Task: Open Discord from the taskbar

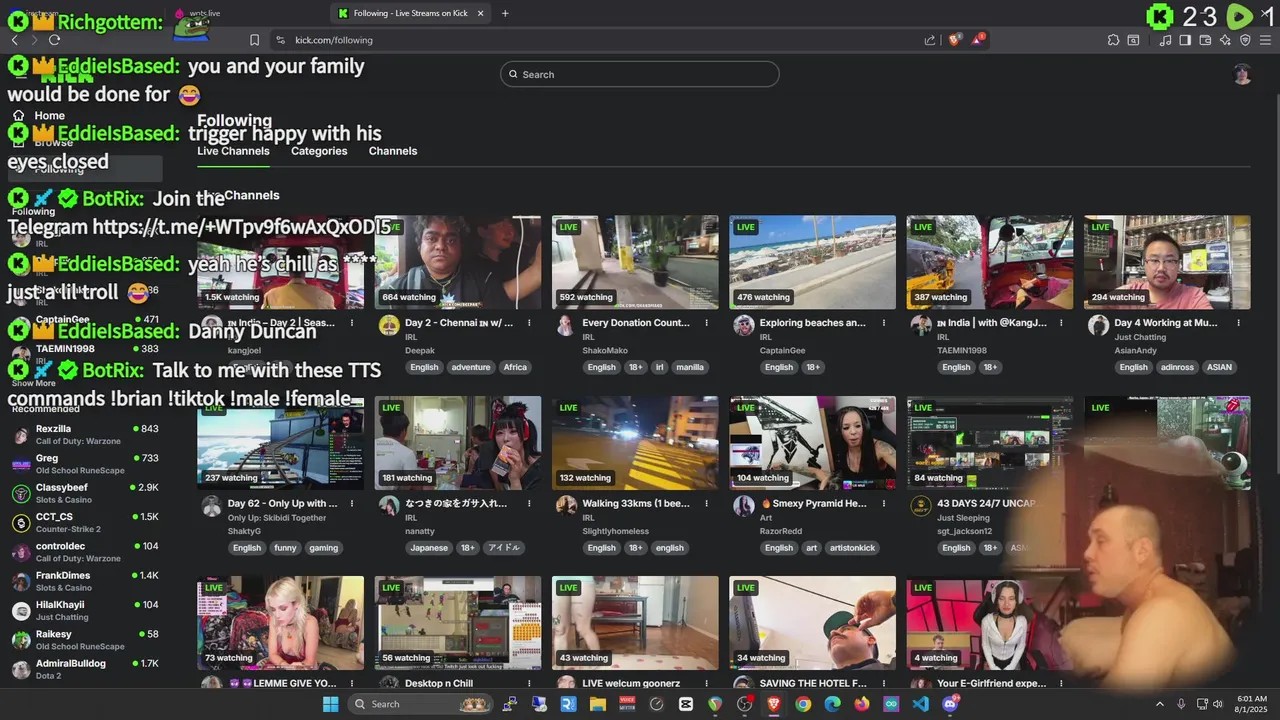Action: [x=950, y=704]
